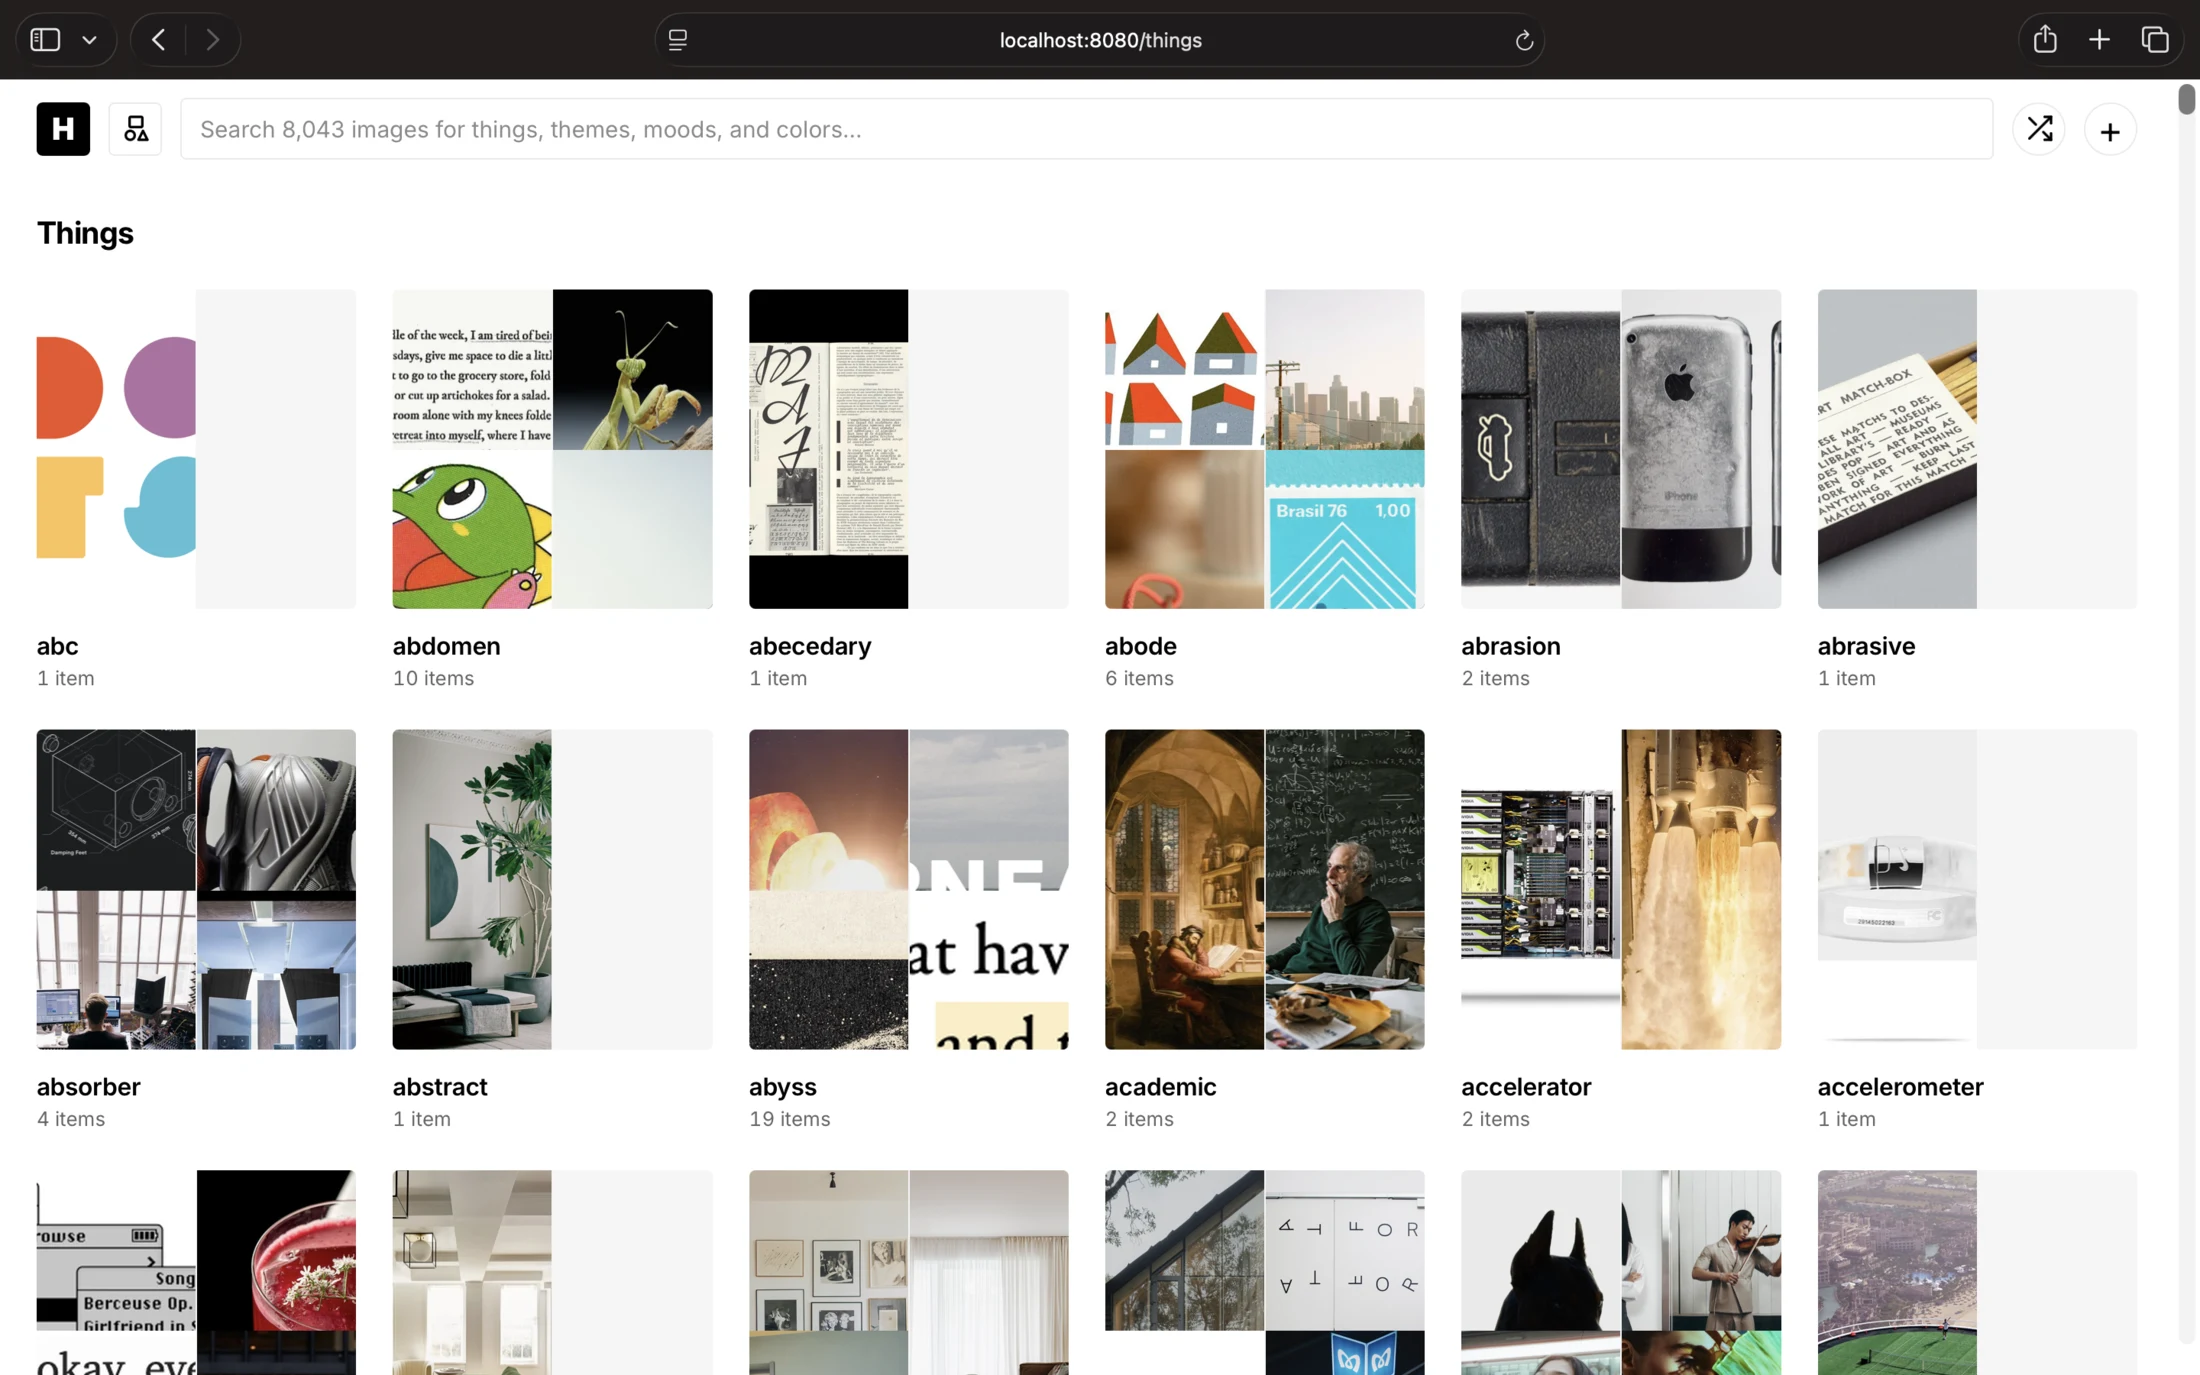The image size is (2200, 1375).
Task: Open the abode collection thumbnail
Action: [x=1264, y=449]
